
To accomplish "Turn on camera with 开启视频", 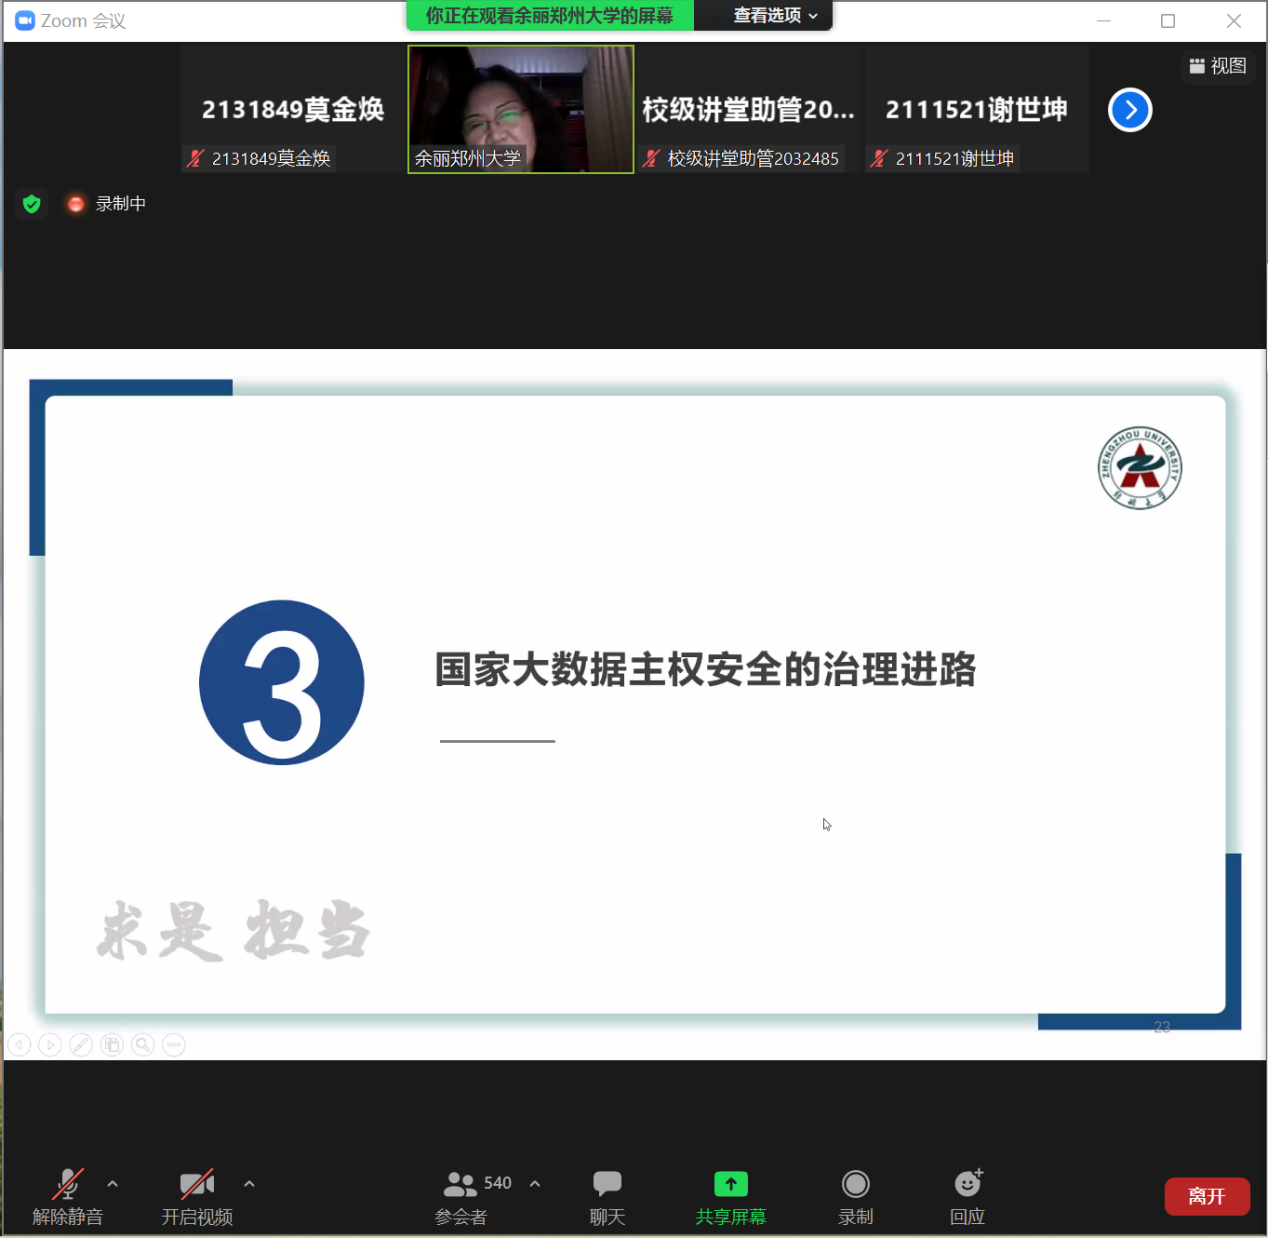I will [197, 1195].
